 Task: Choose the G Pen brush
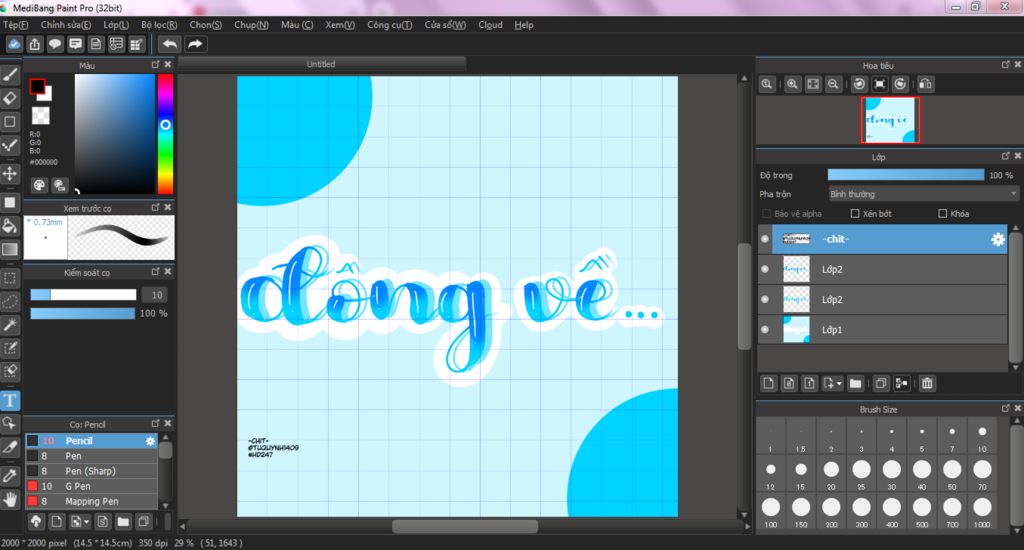coord(91,486)
